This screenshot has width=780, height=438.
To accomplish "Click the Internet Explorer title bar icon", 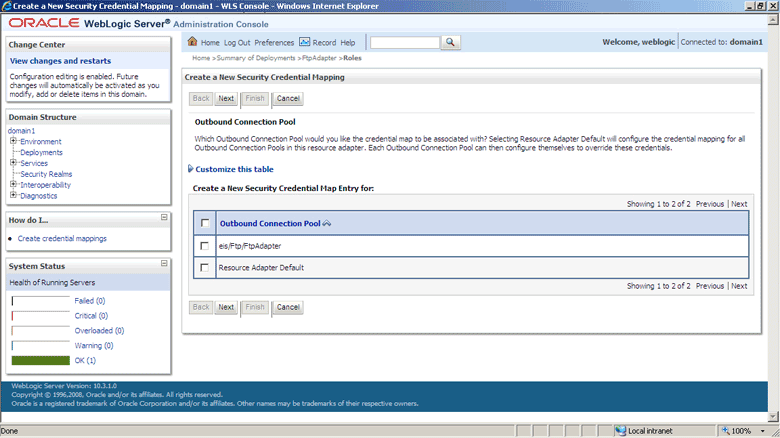I will 6,6.
